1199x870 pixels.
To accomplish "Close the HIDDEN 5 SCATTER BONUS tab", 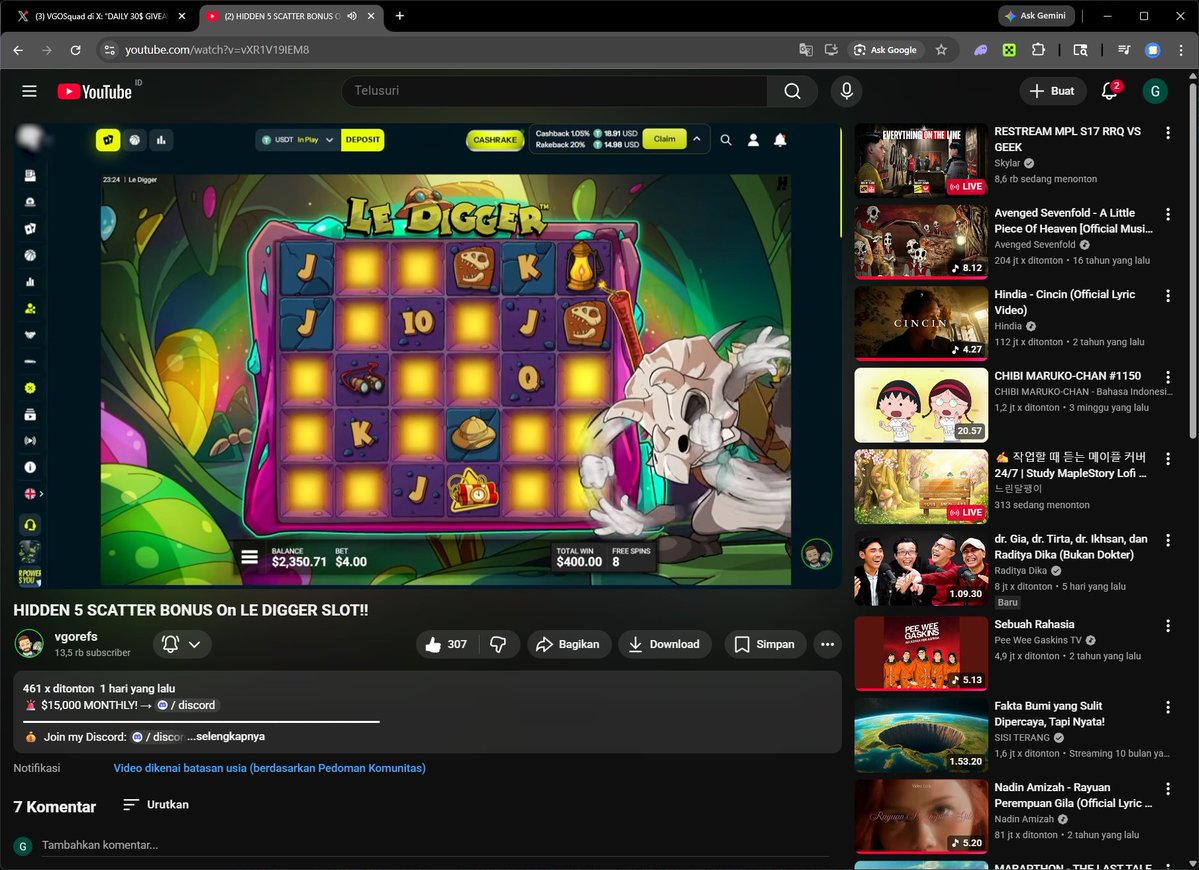I will [371, 16].
